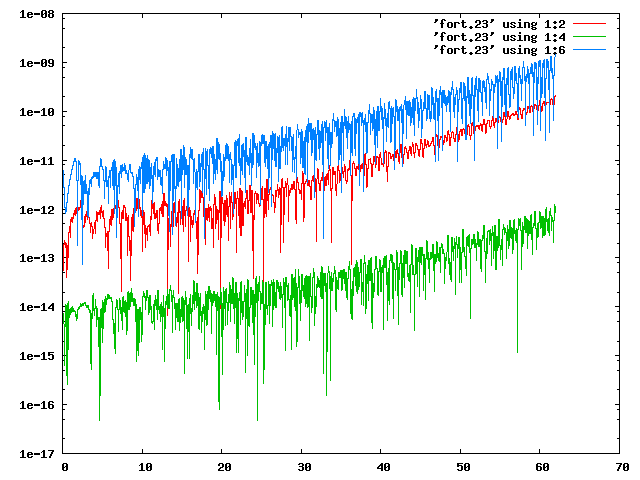Click y-axis label 1e-11
The width and height of the screenshot is (640, 480).
(x=37, y=161)
